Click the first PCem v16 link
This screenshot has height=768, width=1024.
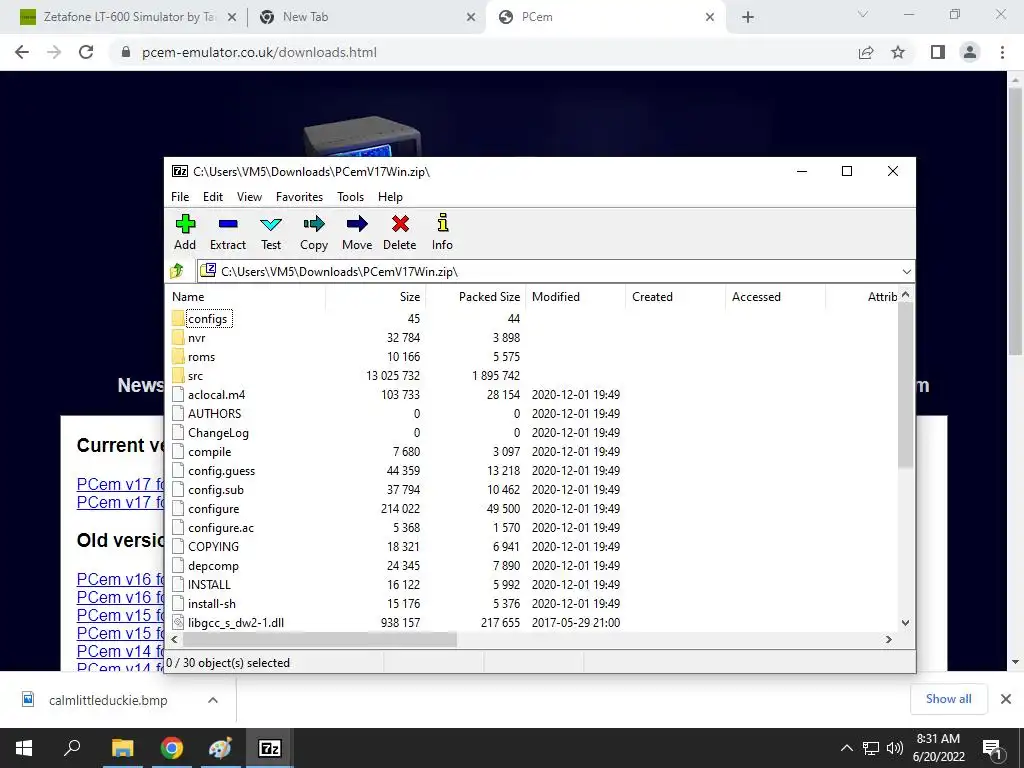pos(120,579)
